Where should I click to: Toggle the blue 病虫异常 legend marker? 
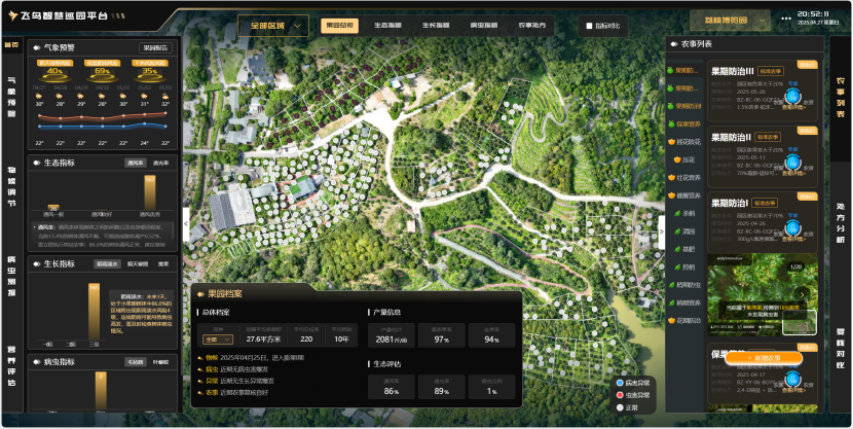(x=620, y=383)
